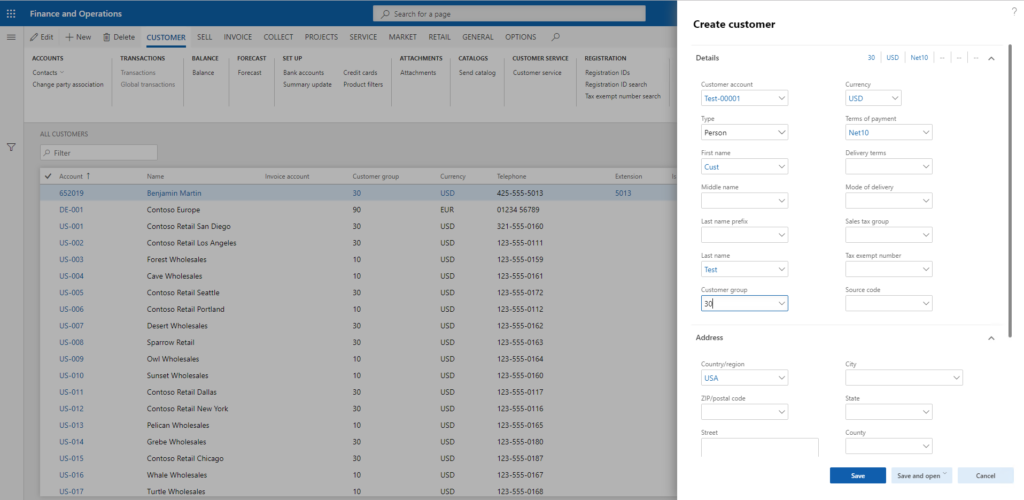Click the Cancel button
The width and height of the screenshot is (1024, 500).
tap(985, 476)
